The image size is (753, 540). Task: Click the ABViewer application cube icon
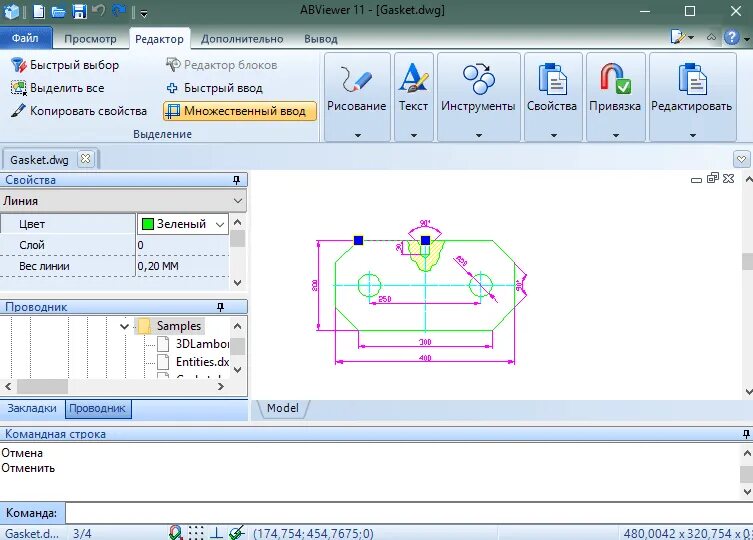11,11
